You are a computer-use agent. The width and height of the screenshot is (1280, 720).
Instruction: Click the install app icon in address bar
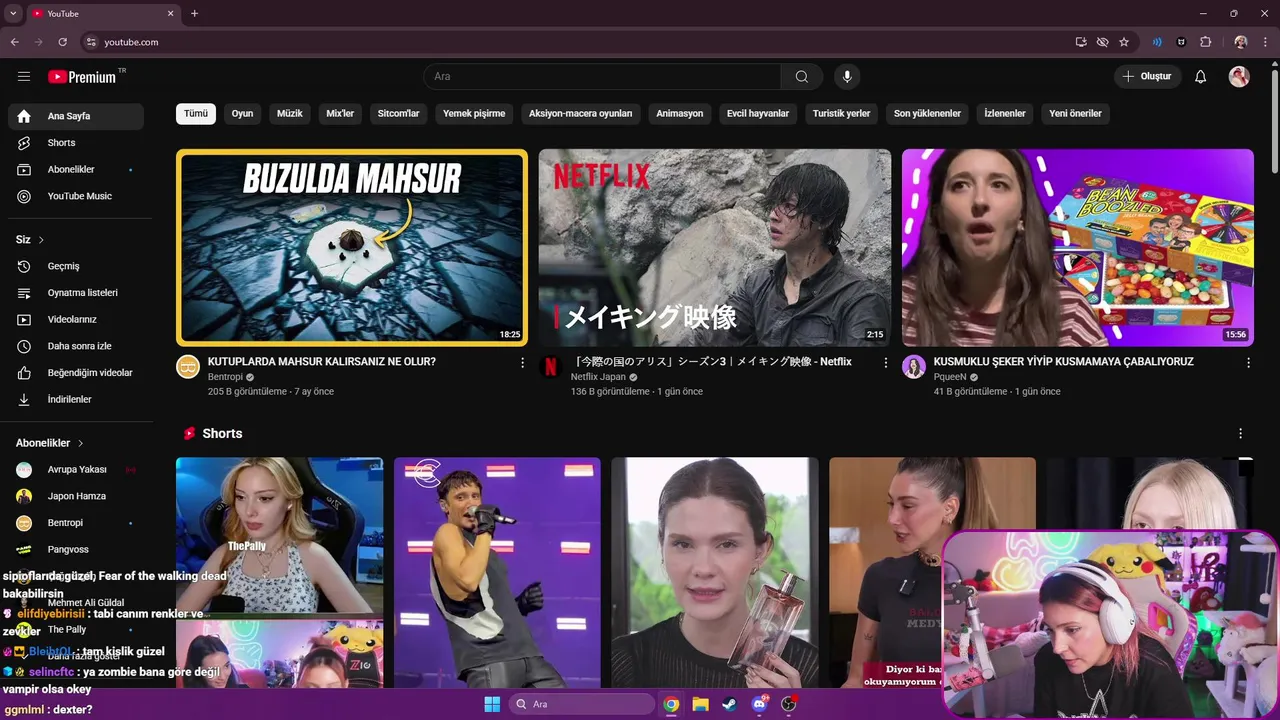1081,42
